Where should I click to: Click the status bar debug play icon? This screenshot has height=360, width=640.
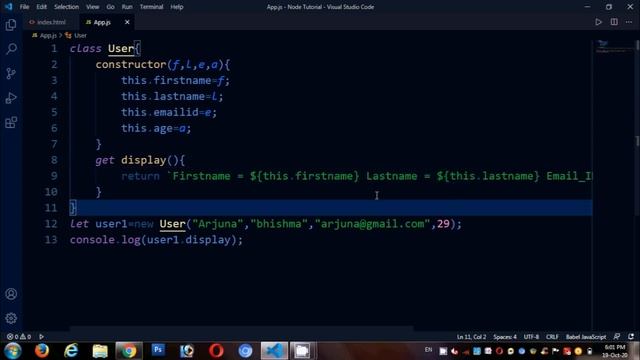point(42,337)
